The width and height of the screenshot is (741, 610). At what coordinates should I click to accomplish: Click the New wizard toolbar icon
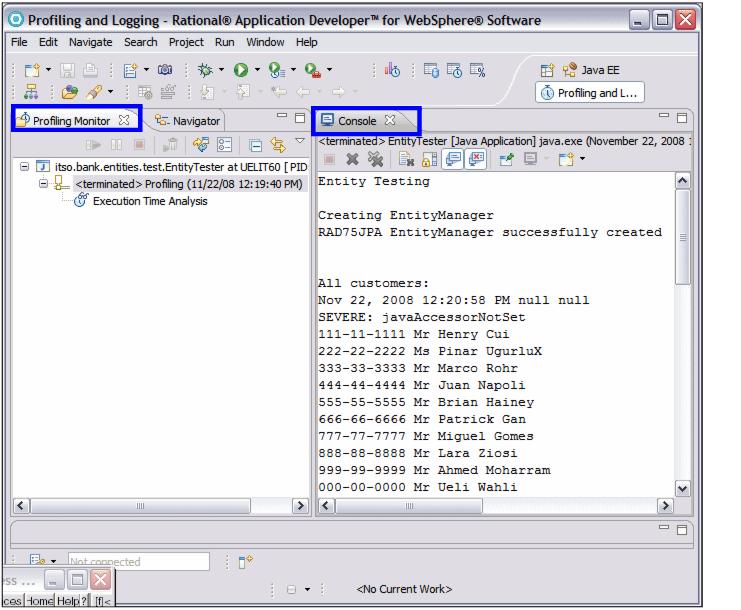[x=32, y=70]
